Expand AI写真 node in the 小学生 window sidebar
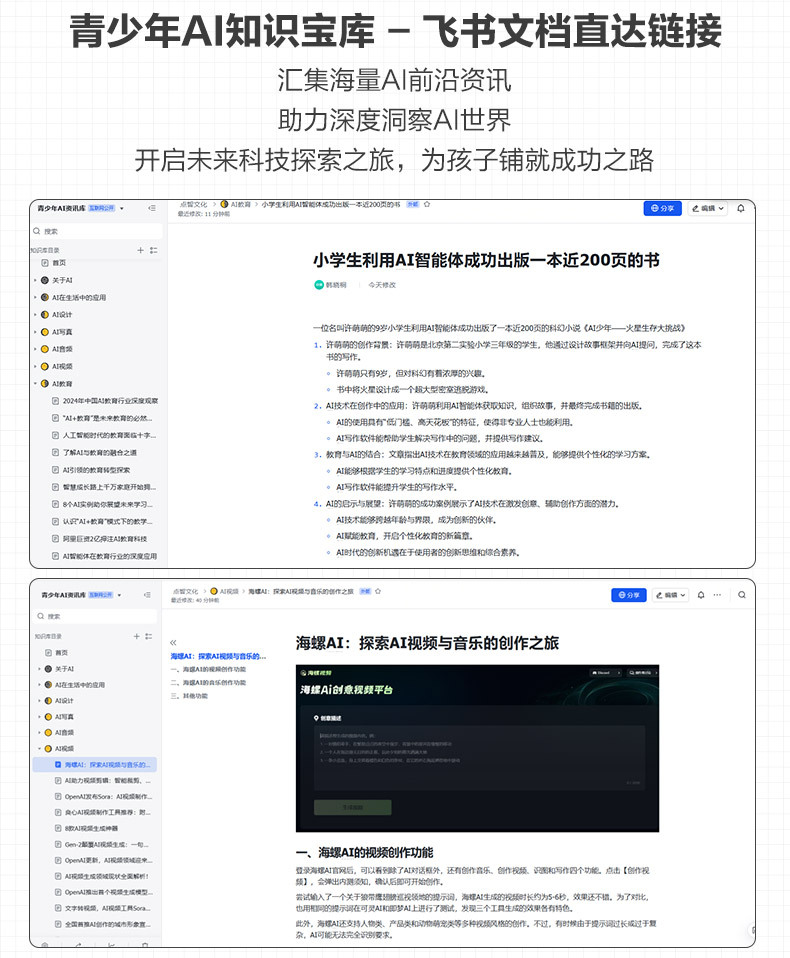This screenshot has width=790, height=958. tap(35, 332)
